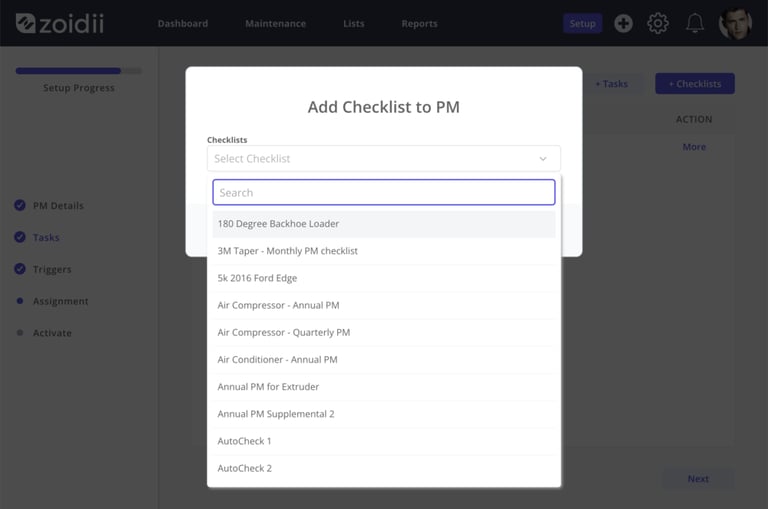Click the Next button

[x=698, y=479]
